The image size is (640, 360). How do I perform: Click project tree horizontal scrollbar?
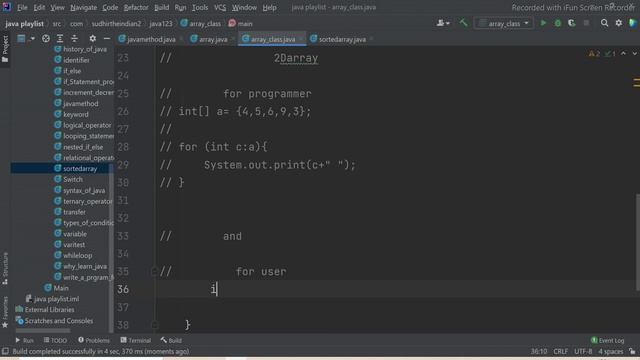coord(43,330)
